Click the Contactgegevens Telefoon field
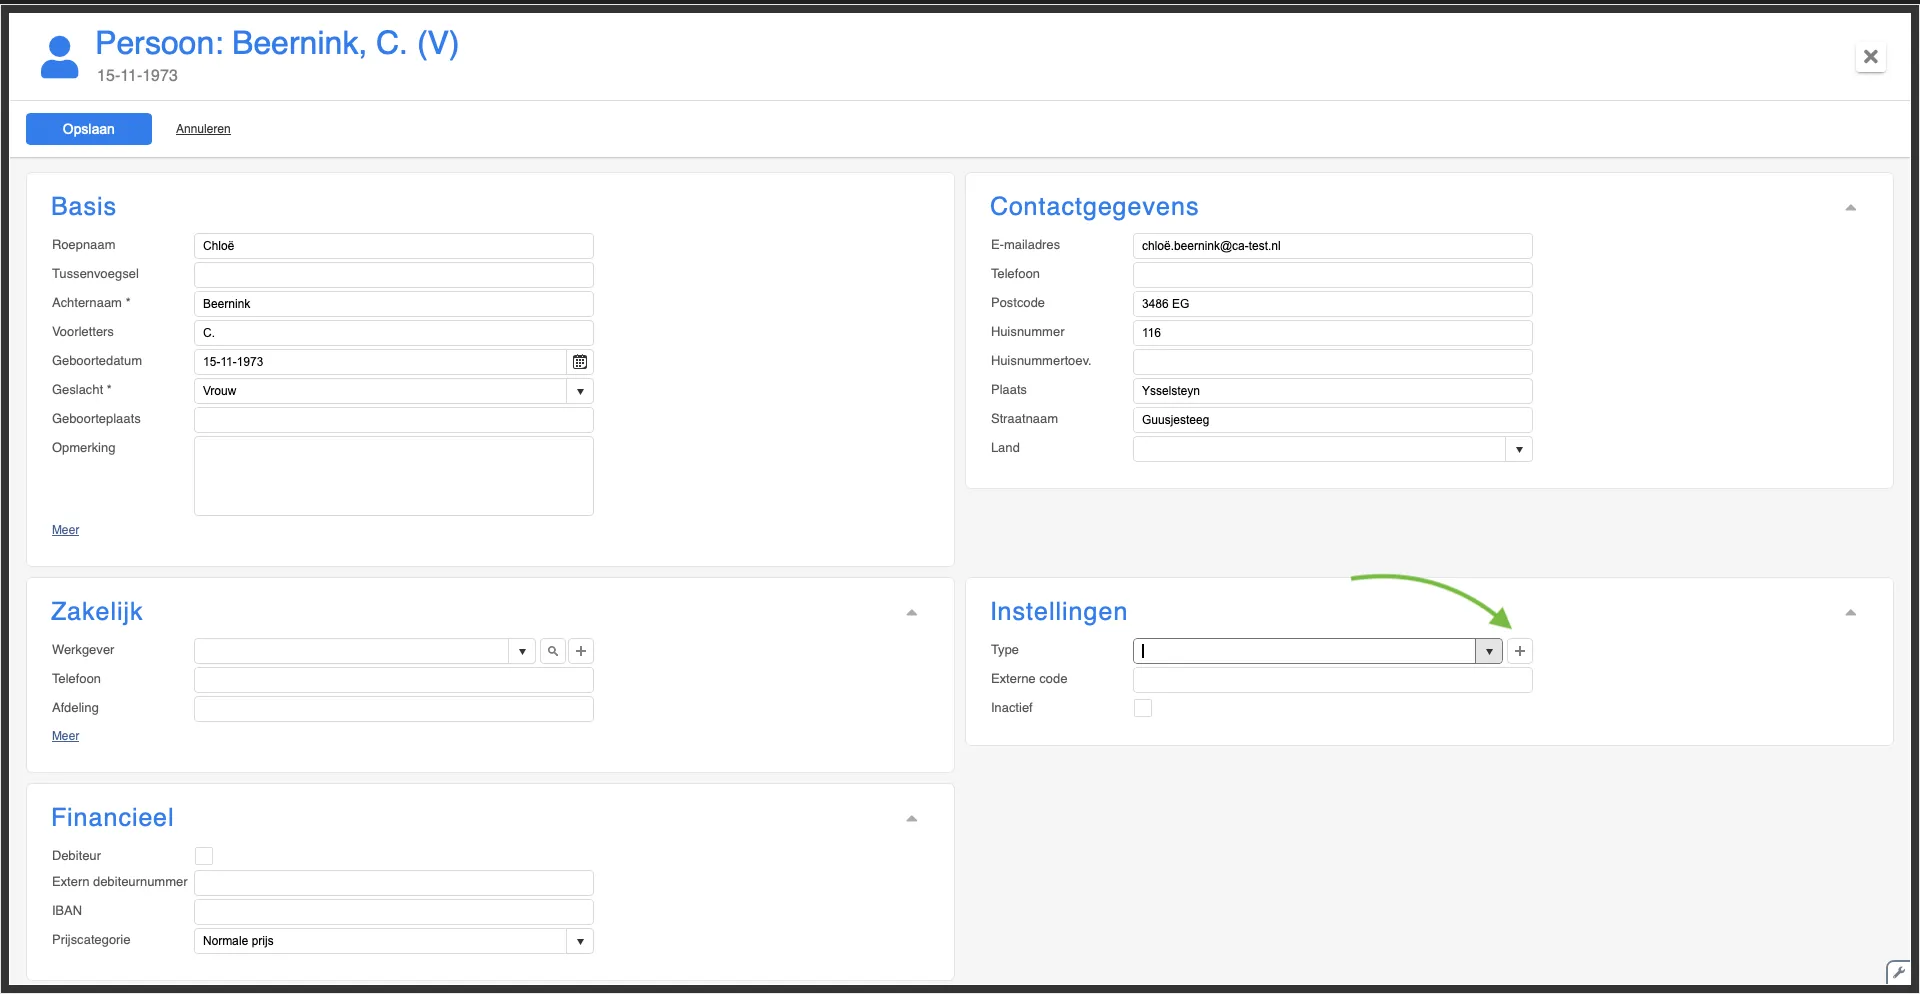 (1333, 275)
